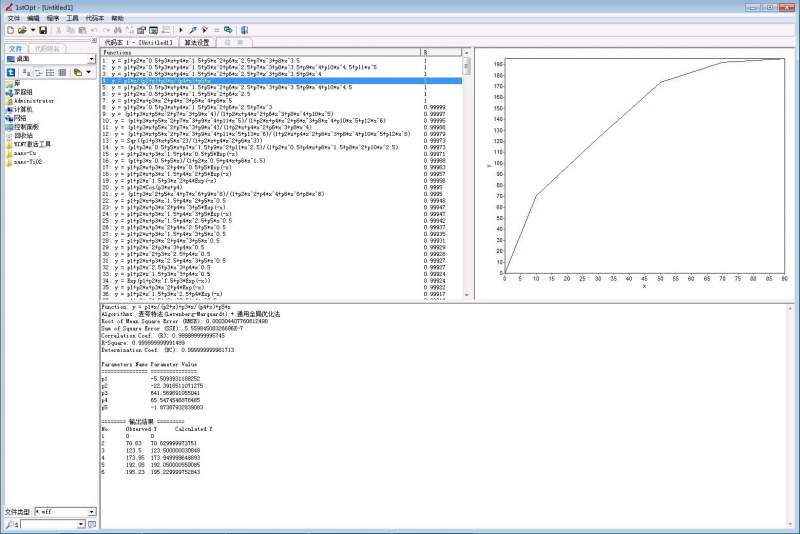Select the 控制面板 item in file tree
Screen dimensions: 800x534
pos(26,126)
